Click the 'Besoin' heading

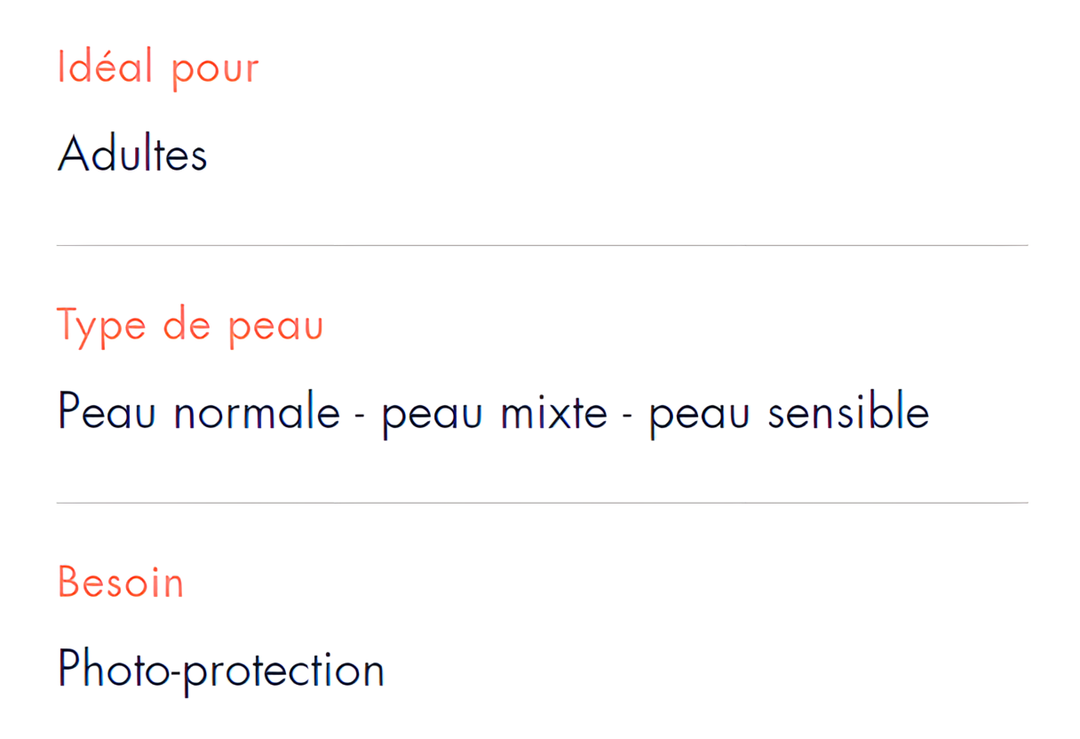[x=121, y=583]
